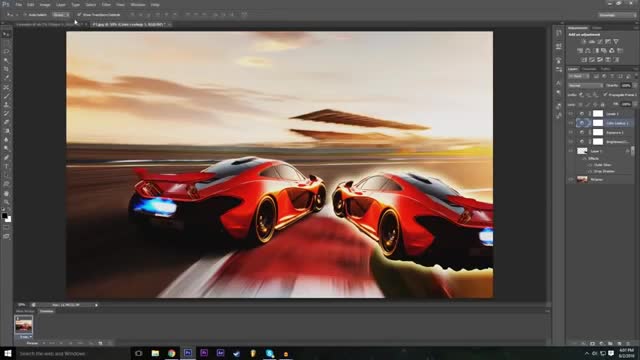This screenshot has width=640, height=360.
Task: Hide the Color Lookup 1 layer
Action: 571,123
